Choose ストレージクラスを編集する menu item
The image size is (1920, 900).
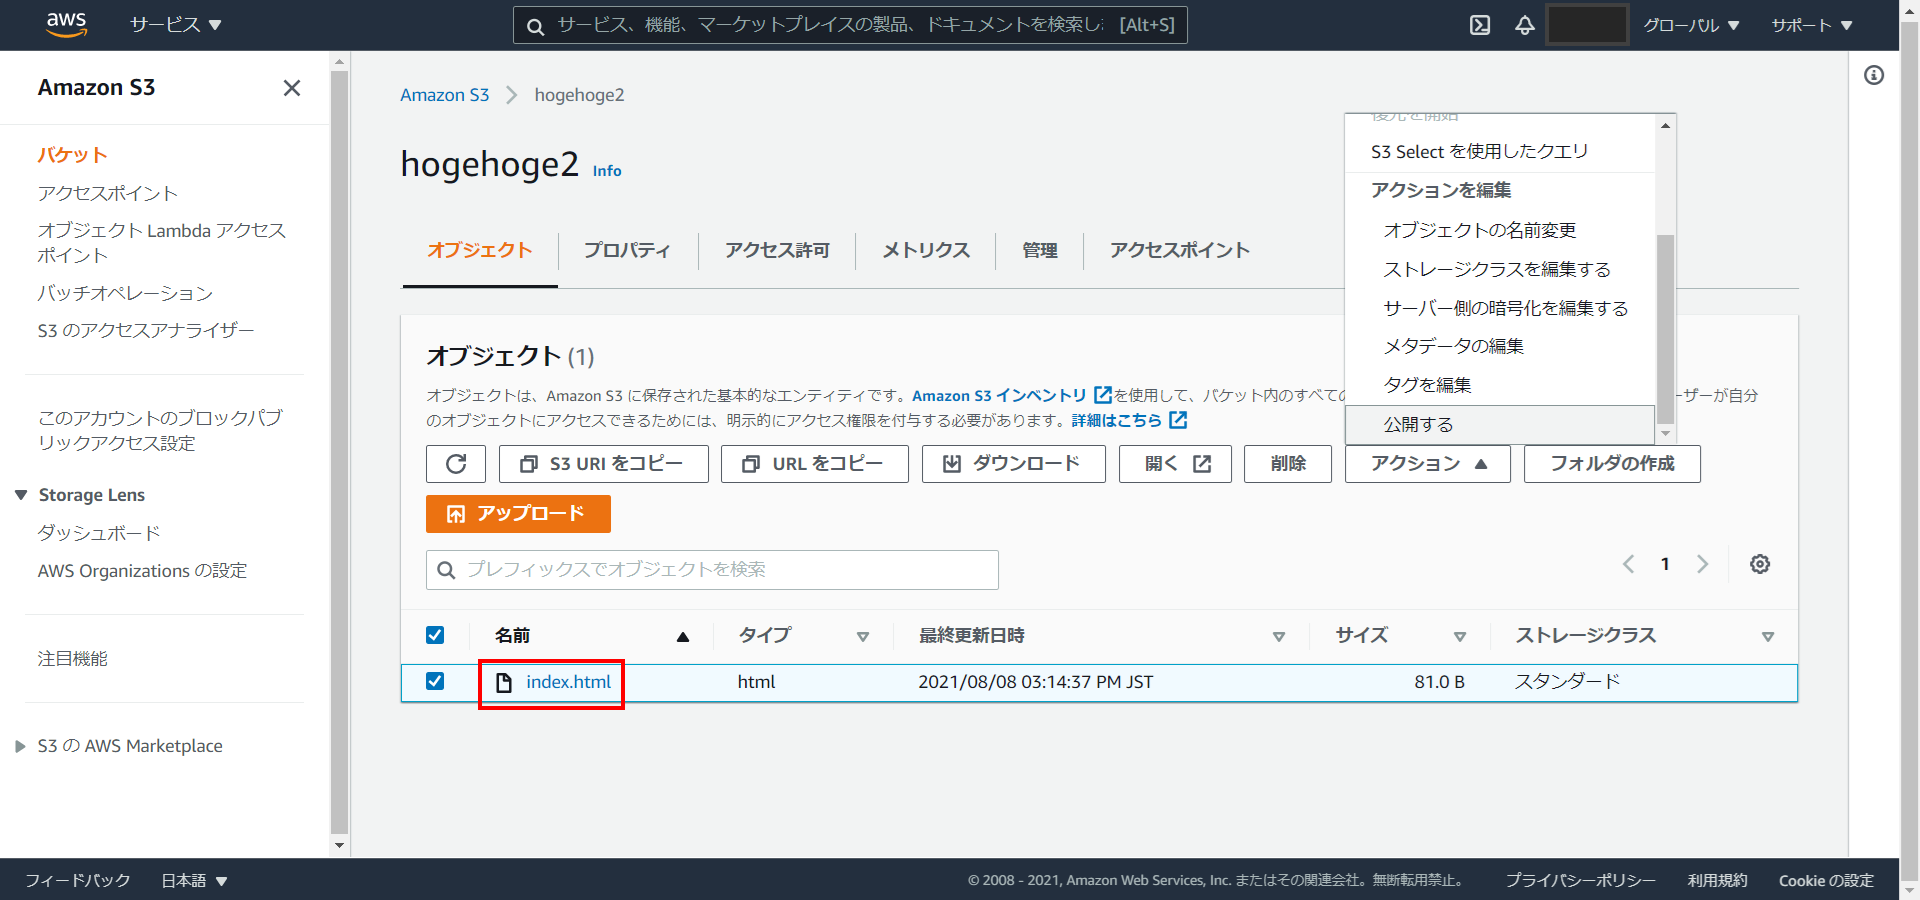1500,269
